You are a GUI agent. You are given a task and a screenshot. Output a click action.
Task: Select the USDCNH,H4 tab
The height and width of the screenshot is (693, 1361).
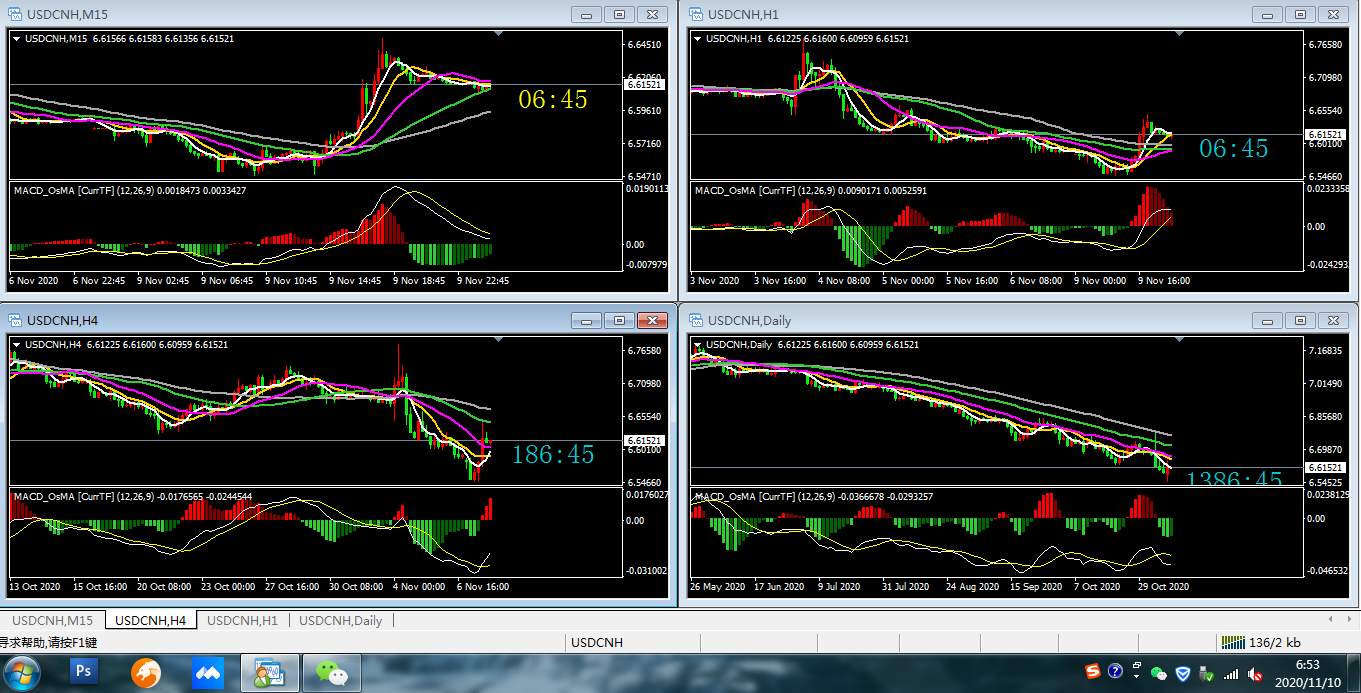151,620
